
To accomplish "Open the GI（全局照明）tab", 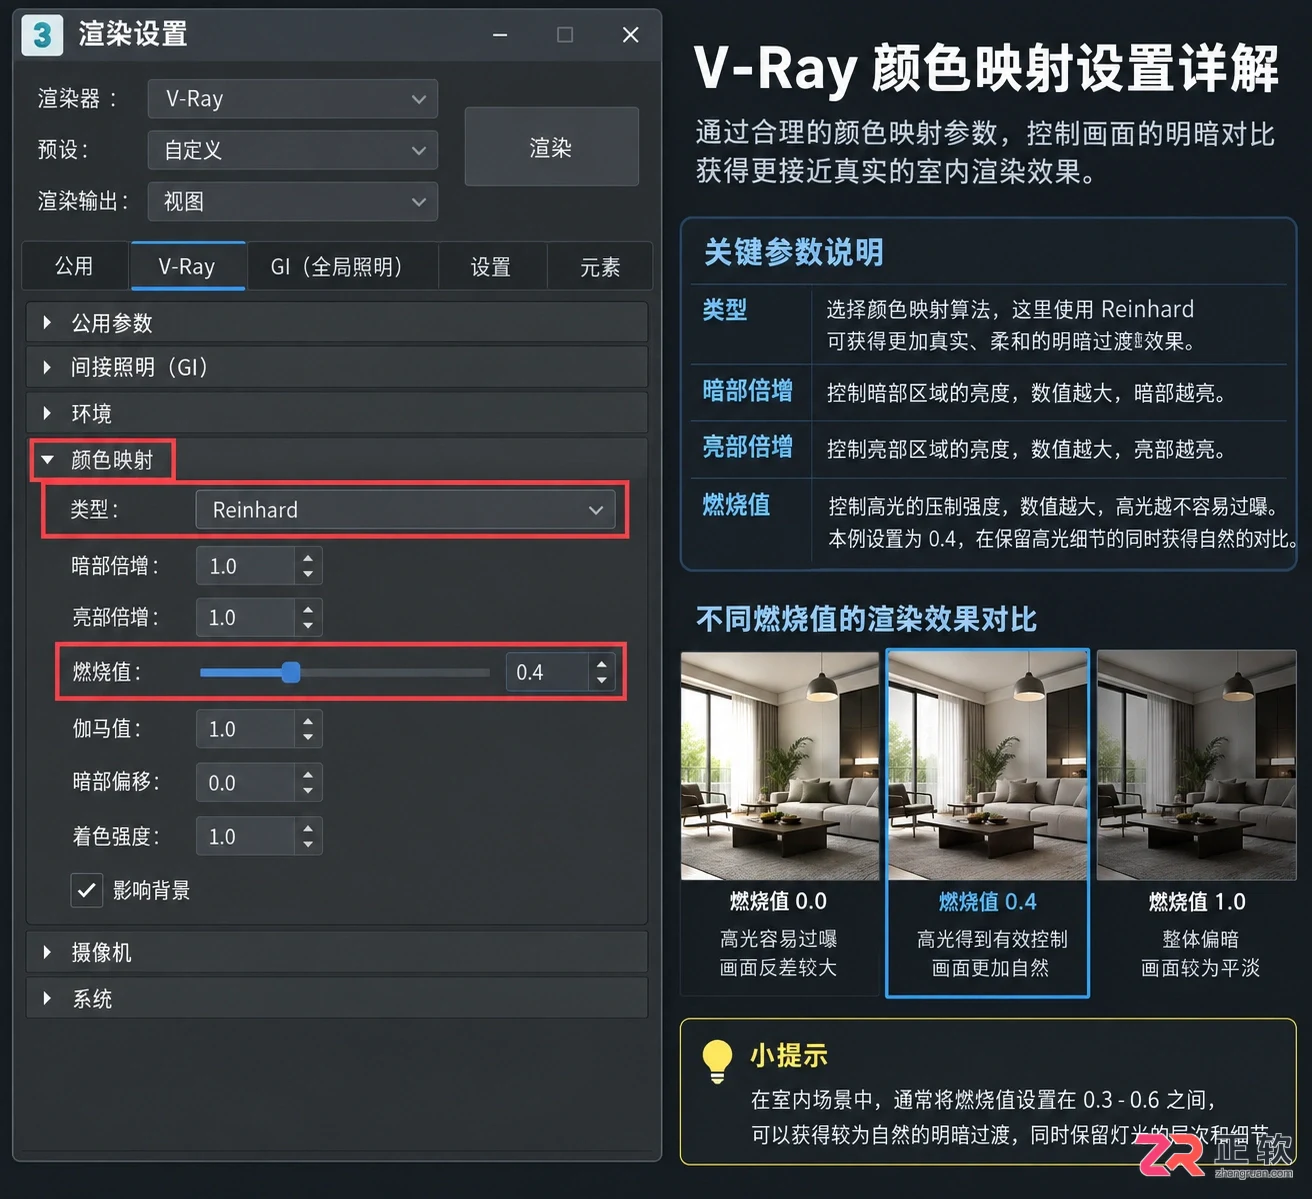I will [341, 266].
